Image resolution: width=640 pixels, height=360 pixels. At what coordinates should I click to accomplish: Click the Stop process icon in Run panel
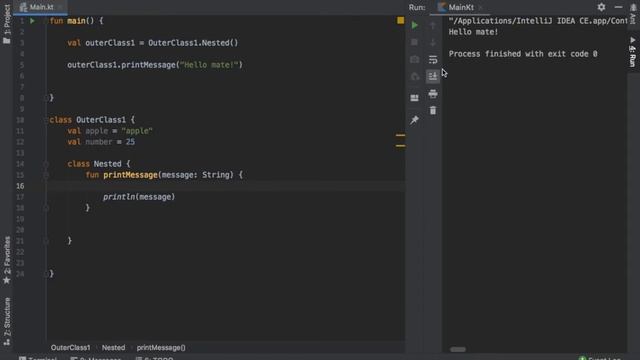pos(415,42)
